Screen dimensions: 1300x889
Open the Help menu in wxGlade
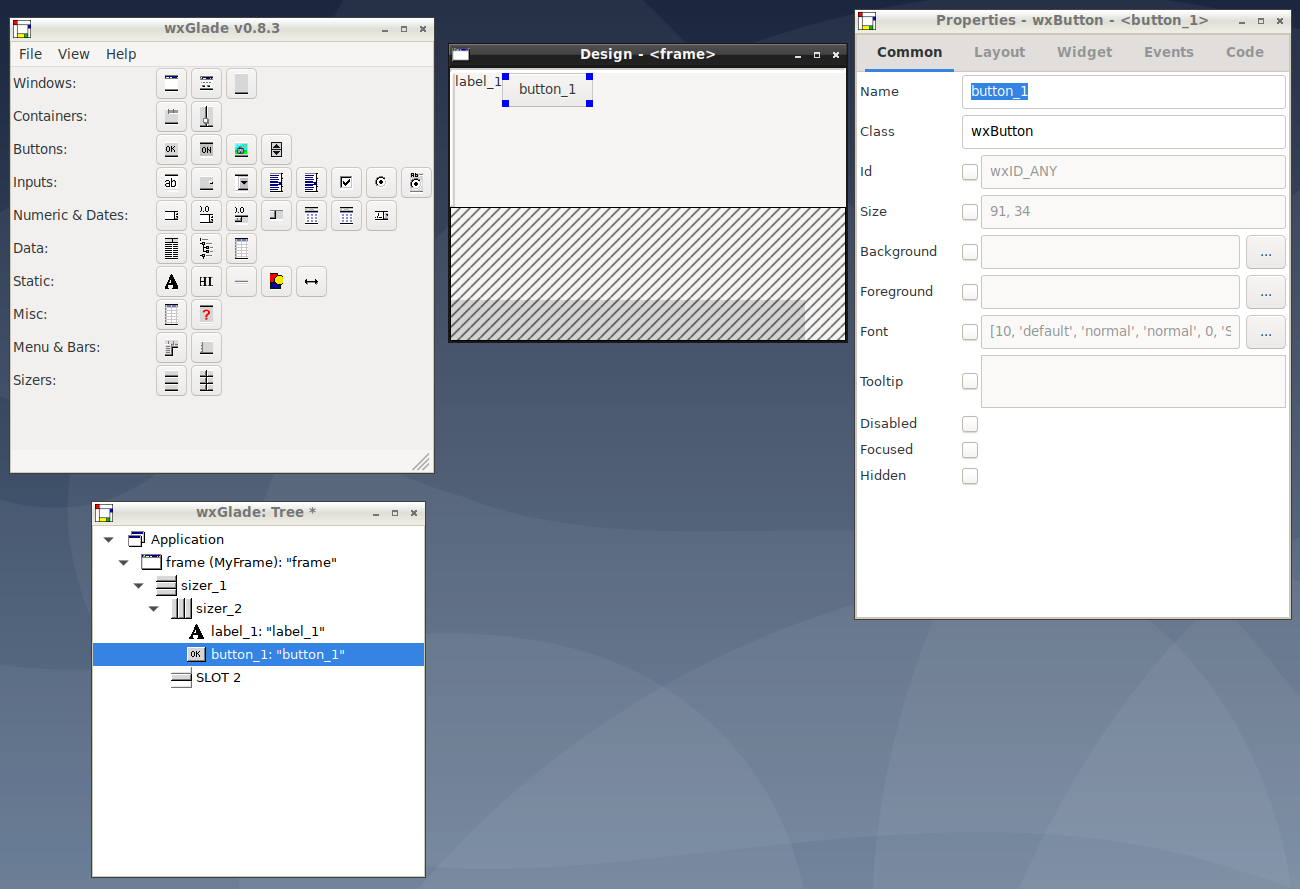coord(121,54)
